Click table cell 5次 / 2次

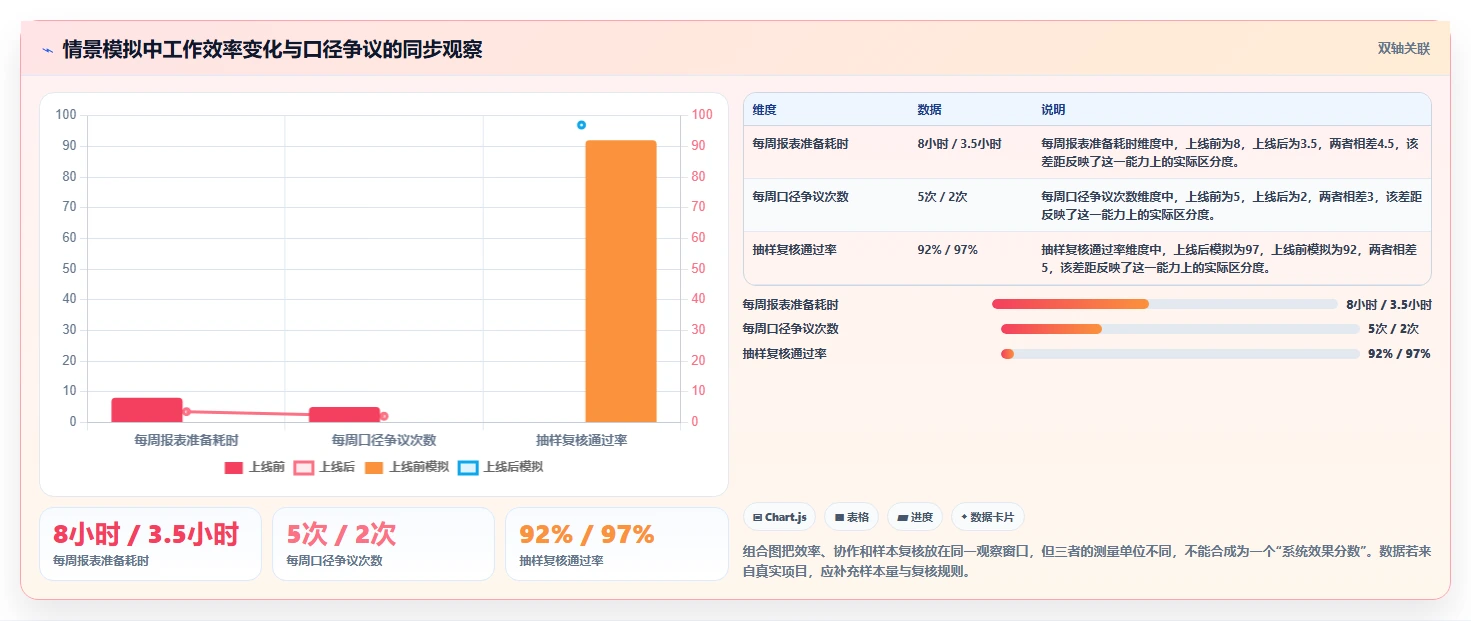click(x=942, y=197)
